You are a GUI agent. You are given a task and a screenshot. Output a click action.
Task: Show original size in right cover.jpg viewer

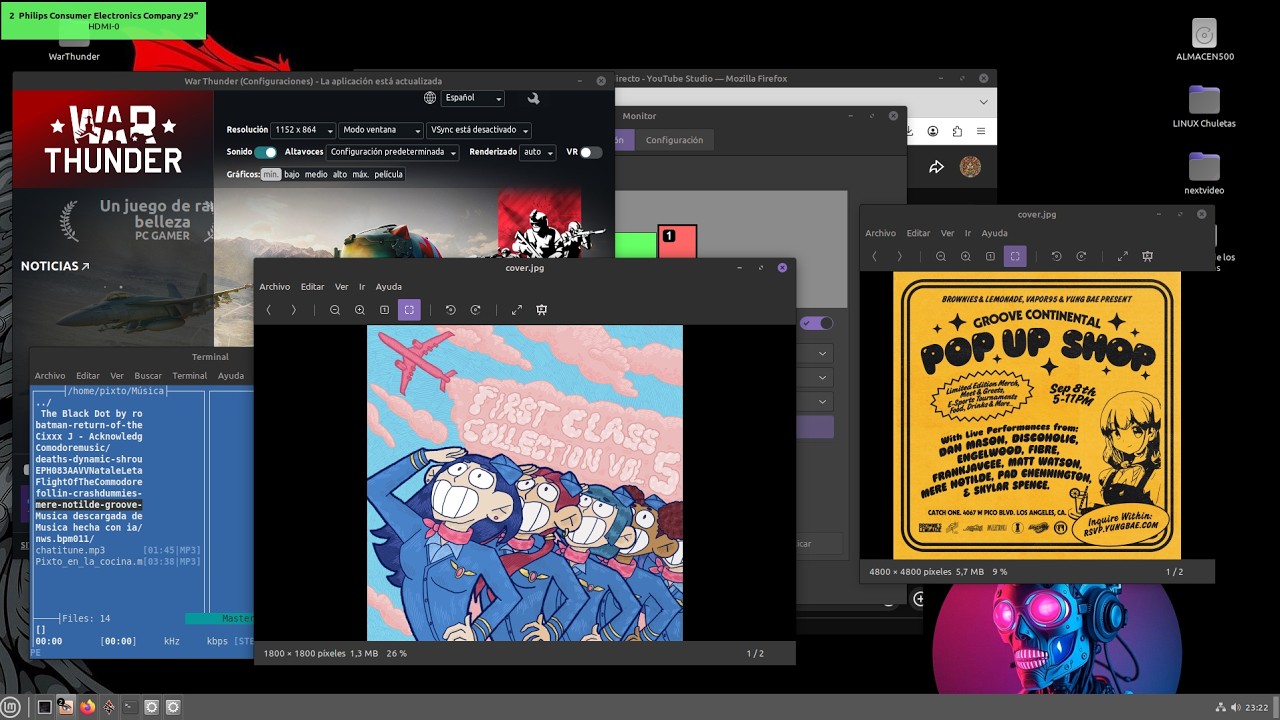click(990, 256)
